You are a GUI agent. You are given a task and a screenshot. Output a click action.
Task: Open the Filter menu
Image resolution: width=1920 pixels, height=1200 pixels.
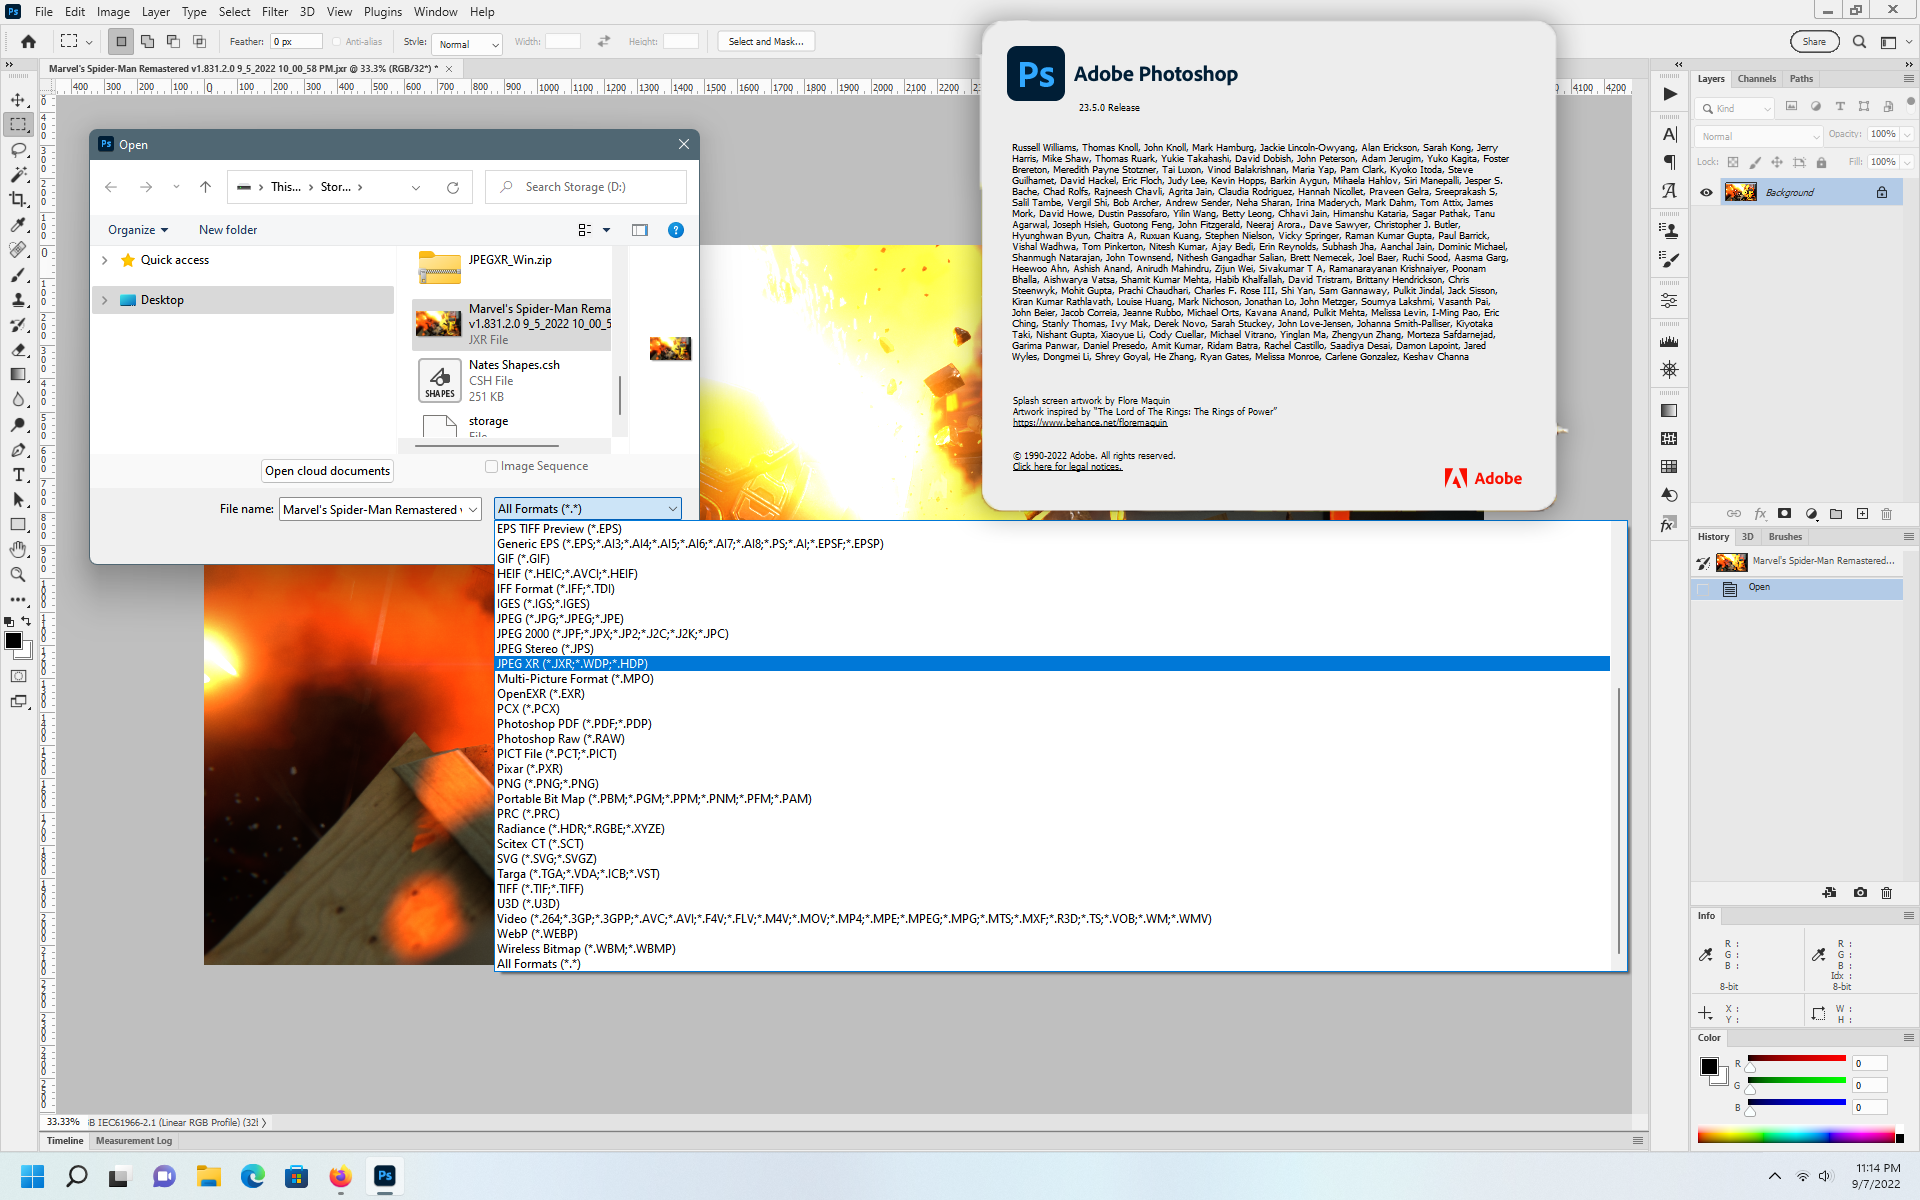(274, 11)
